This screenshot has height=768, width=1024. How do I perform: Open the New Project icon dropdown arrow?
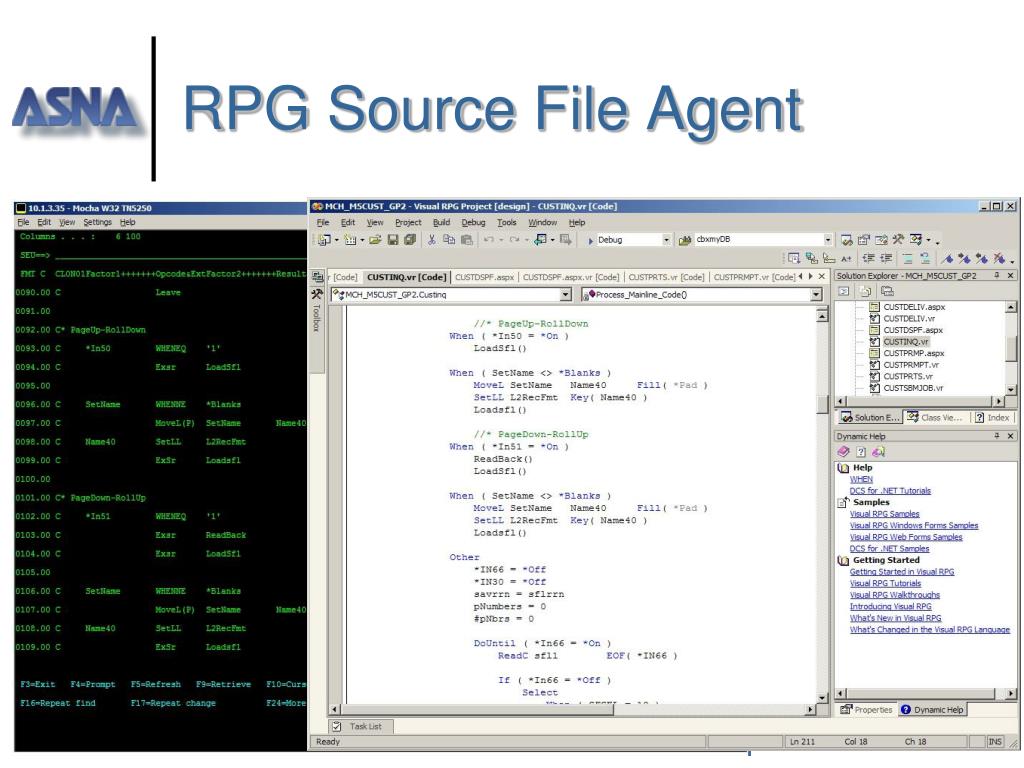click(x=336, y=240)
